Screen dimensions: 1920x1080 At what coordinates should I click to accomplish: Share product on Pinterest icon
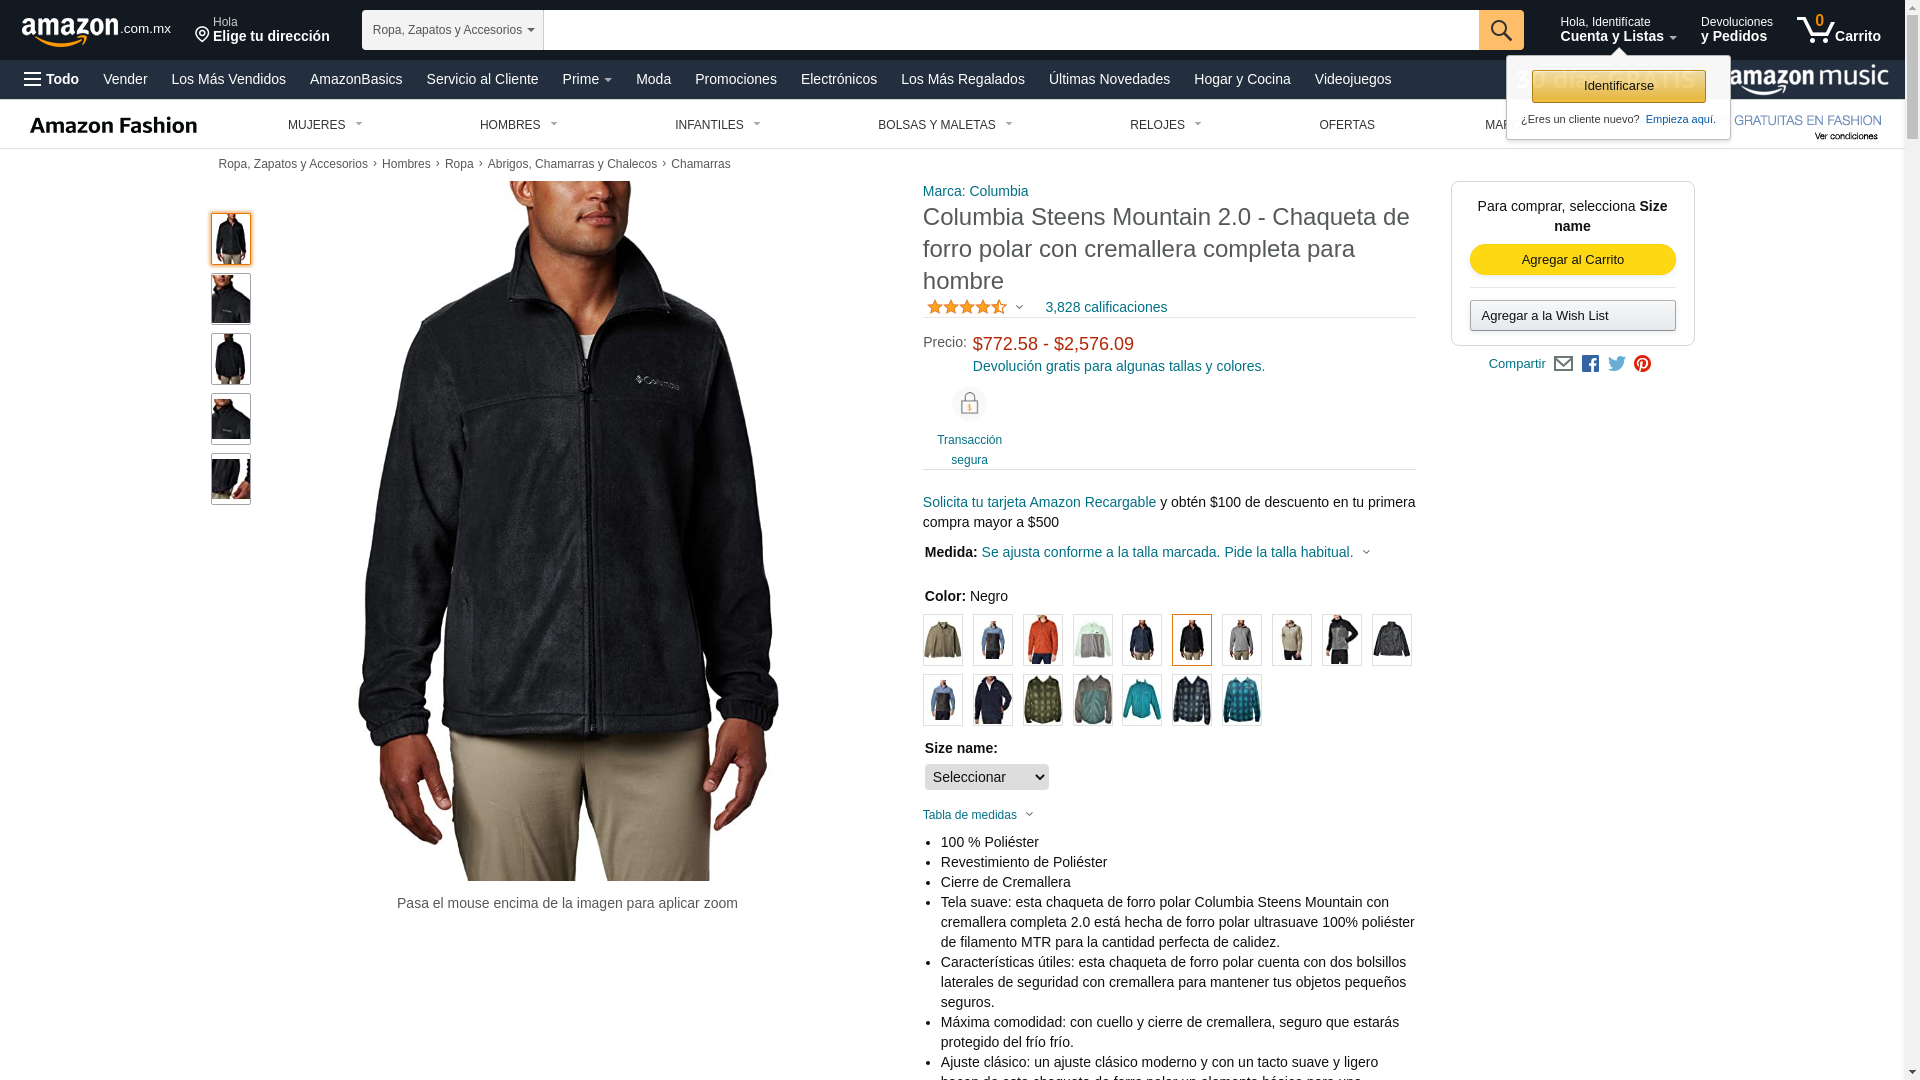[x=1642, y=364]
